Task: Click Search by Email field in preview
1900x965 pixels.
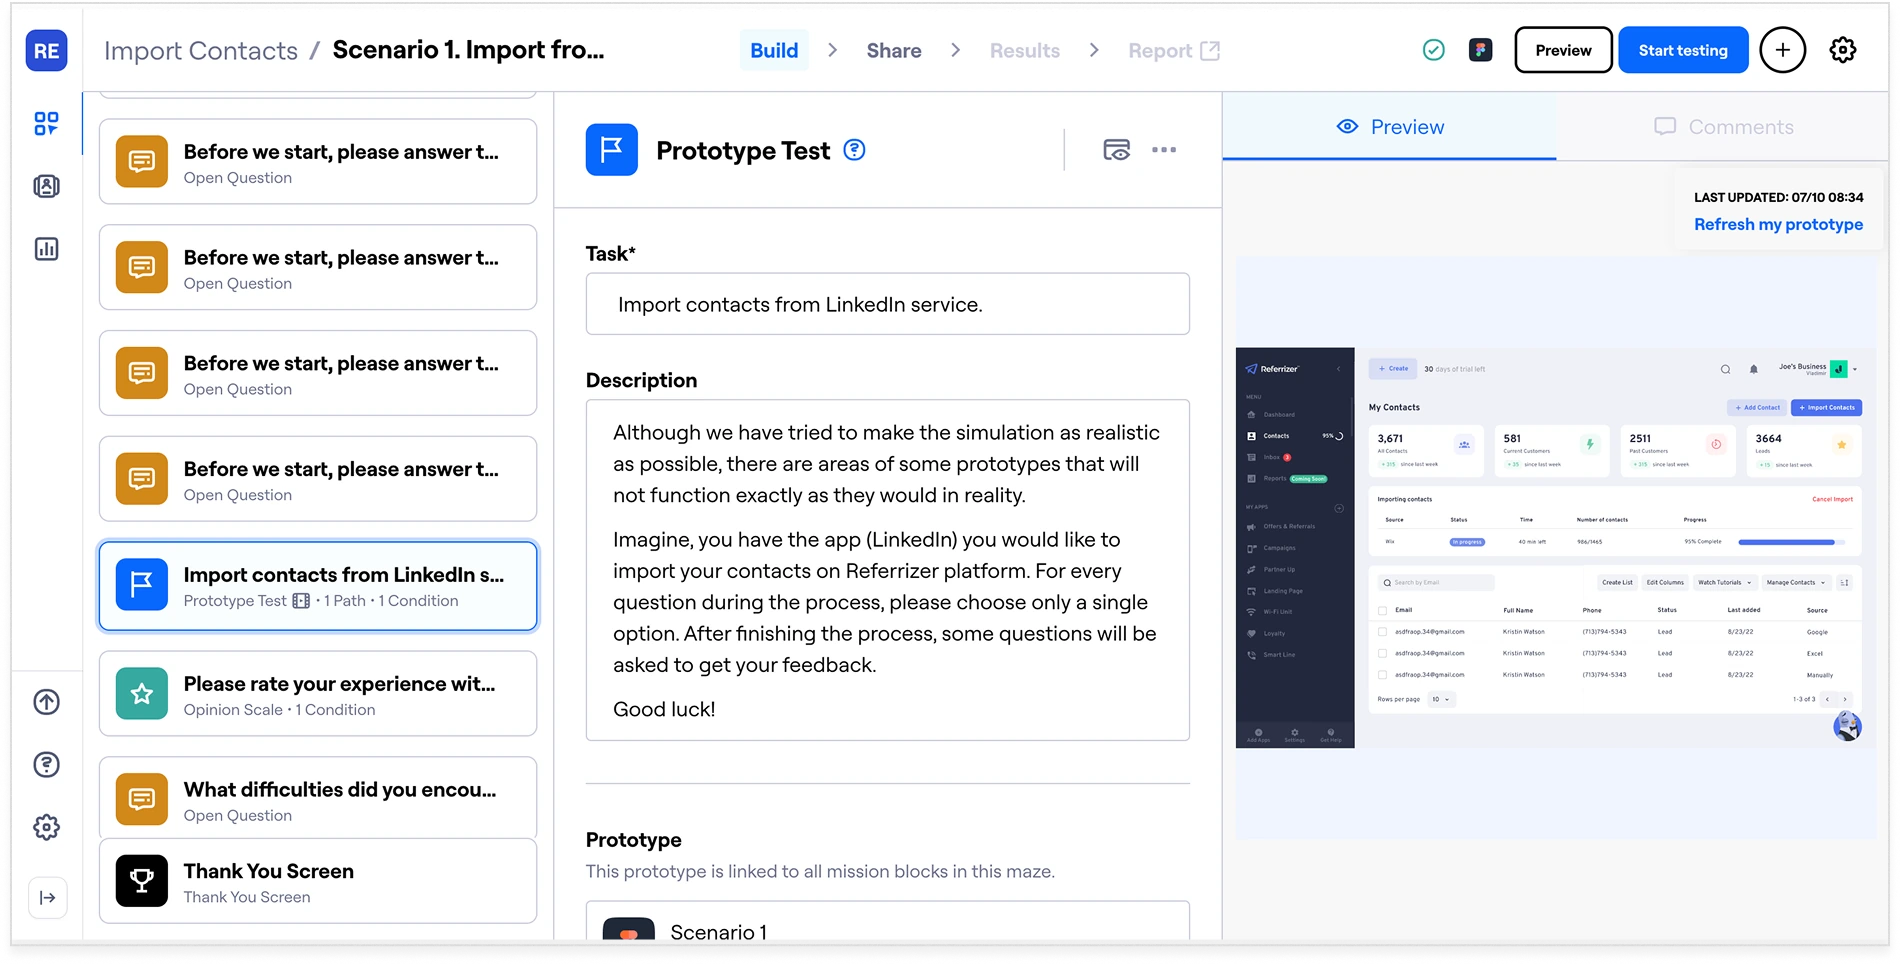Action: pyautogui.click(x=1436, y=582)
